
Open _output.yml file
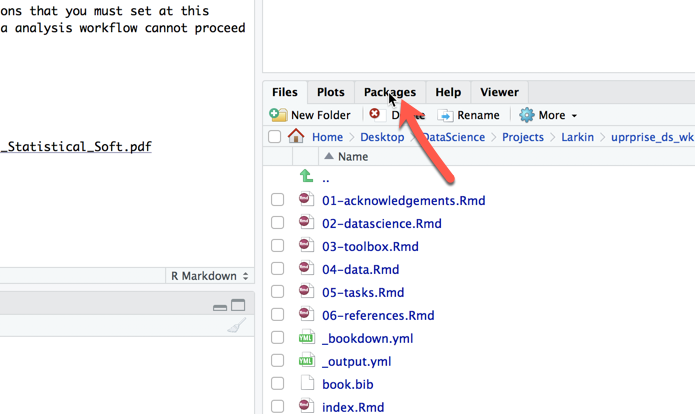pos(356,362)
